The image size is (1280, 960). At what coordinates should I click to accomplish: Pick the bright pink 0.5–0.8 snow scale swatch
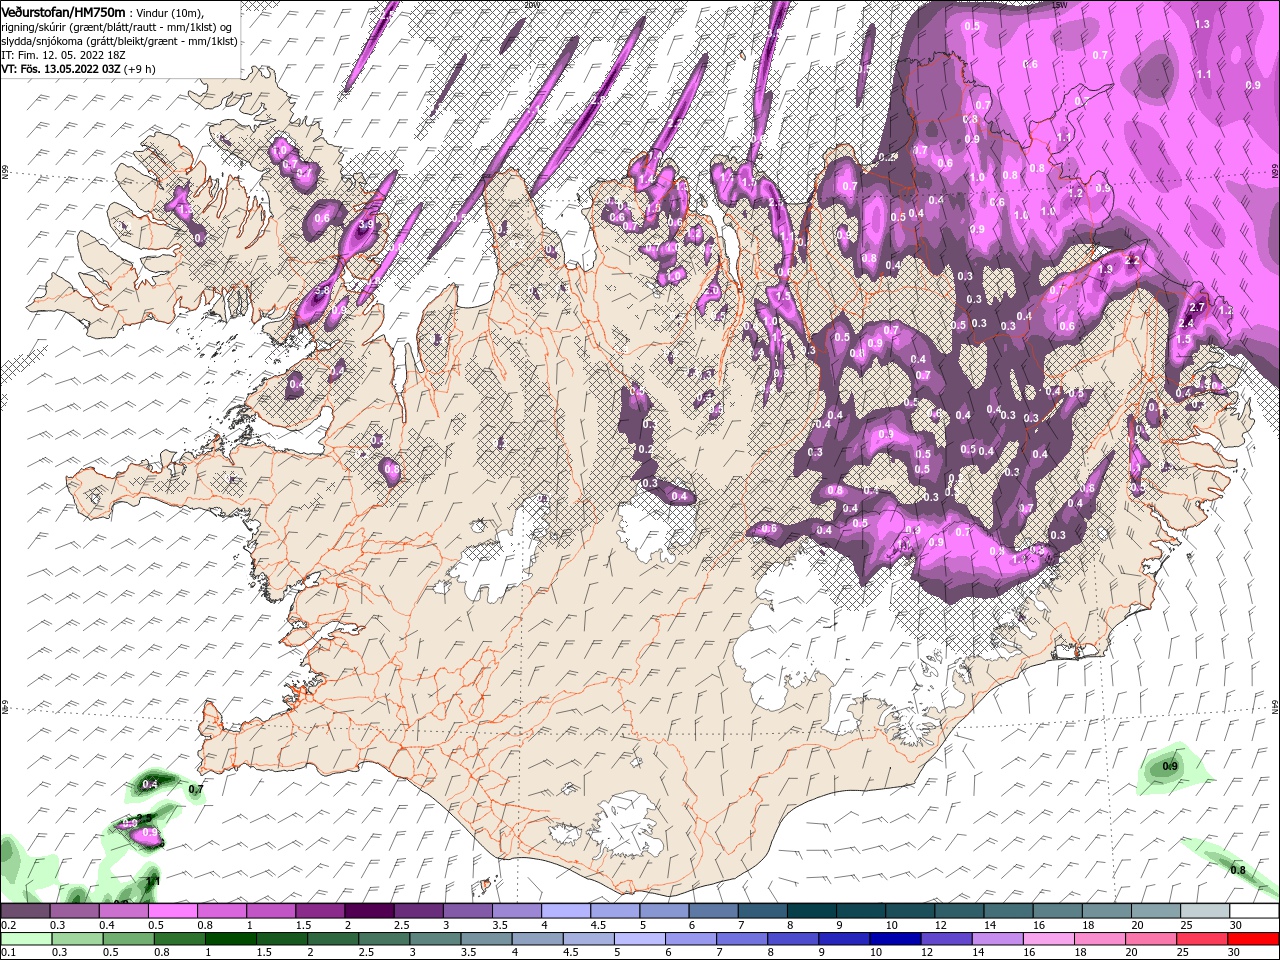[172, 911]
